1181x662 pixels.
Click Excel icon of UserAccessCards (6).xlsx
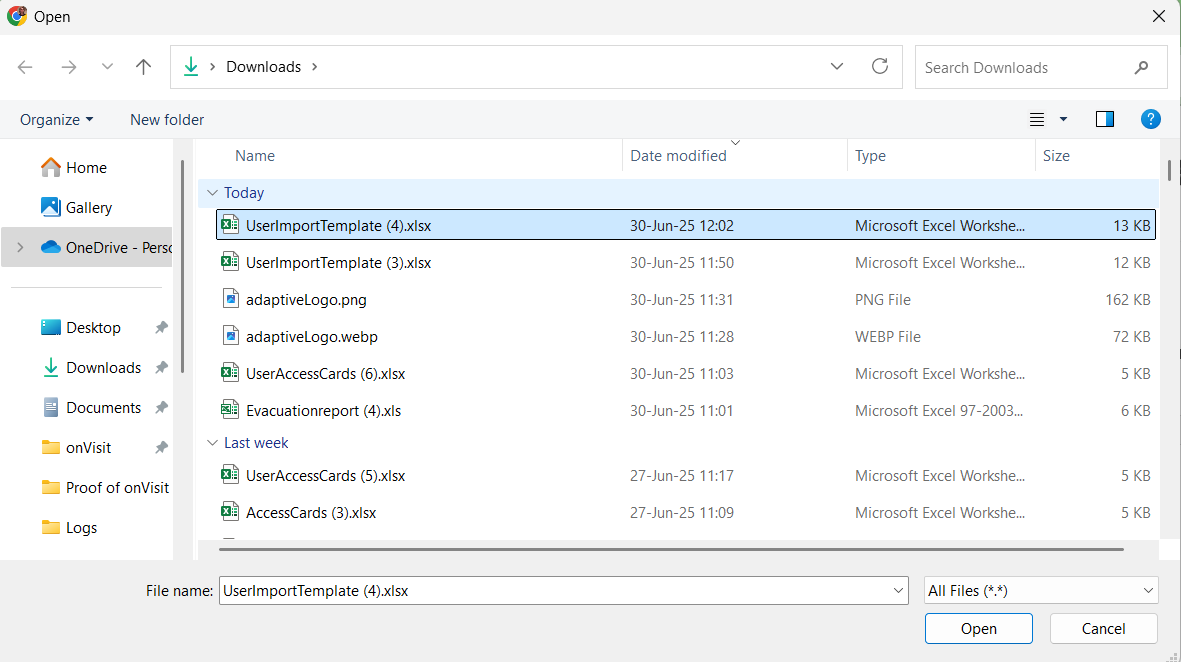pos(230,372)
